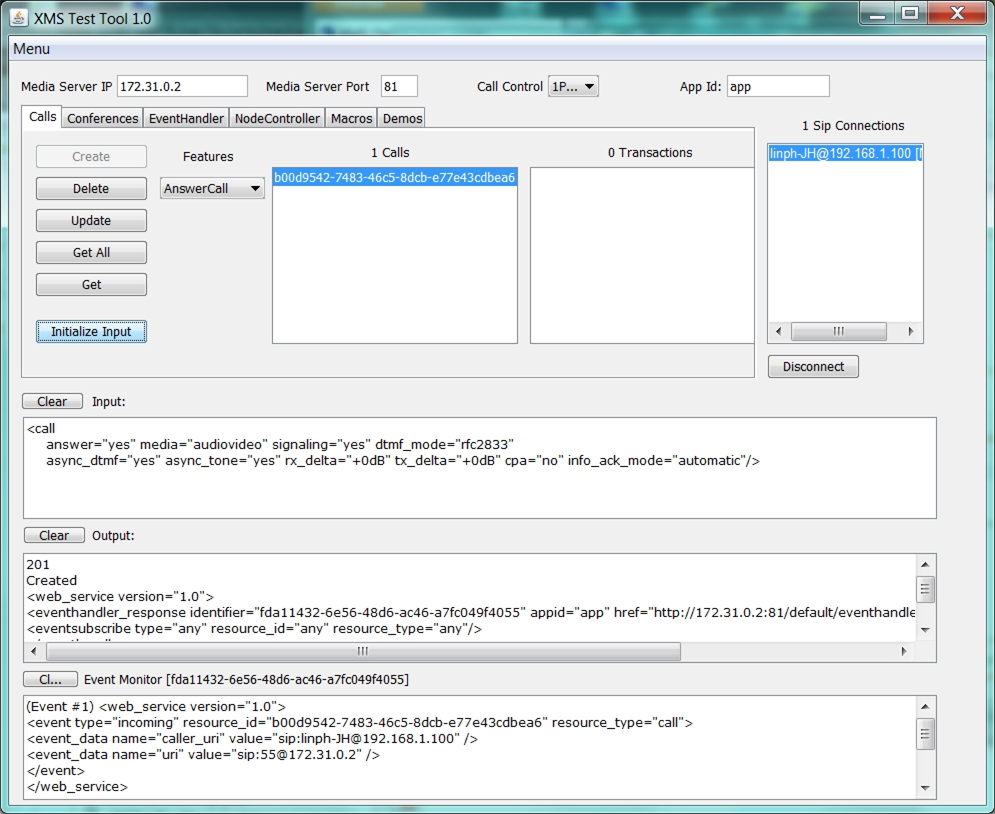
Task: Switch to the Conferences tab
Action: (102, 118)
